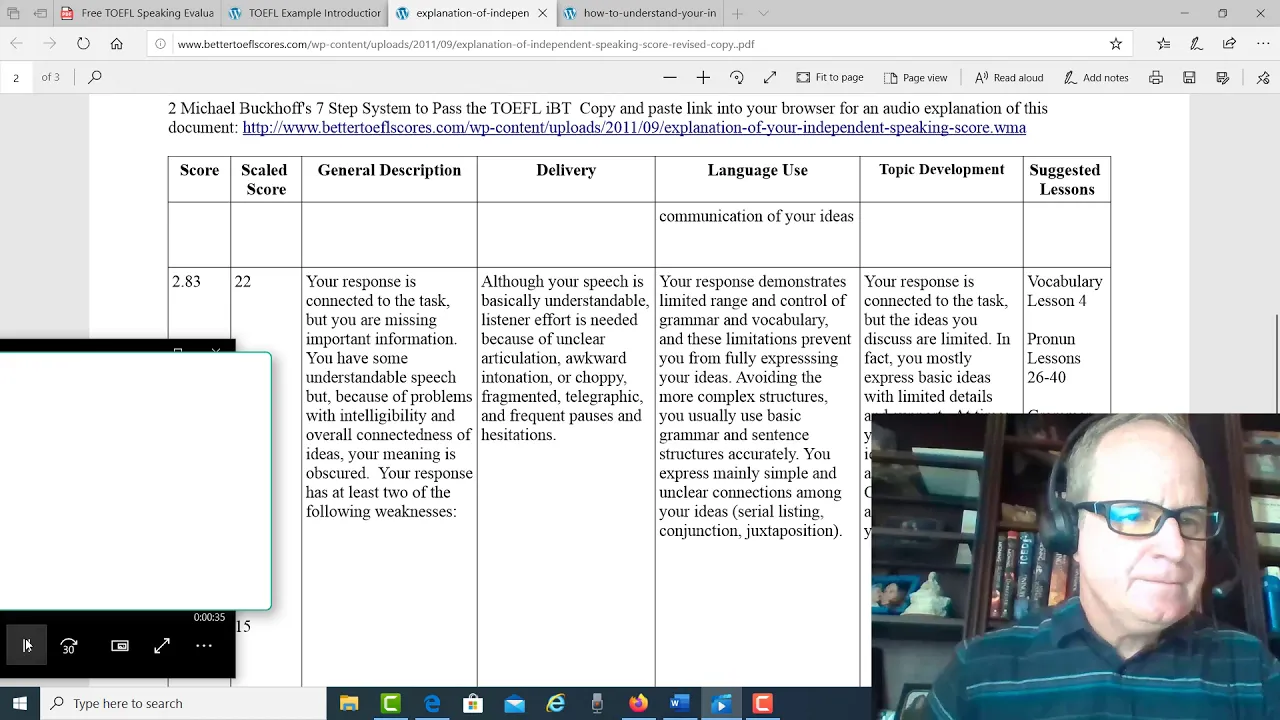Open Microsoft Edge from taskbar
The height and width of the screenshot is (720, 1280).
pos(432,704)
